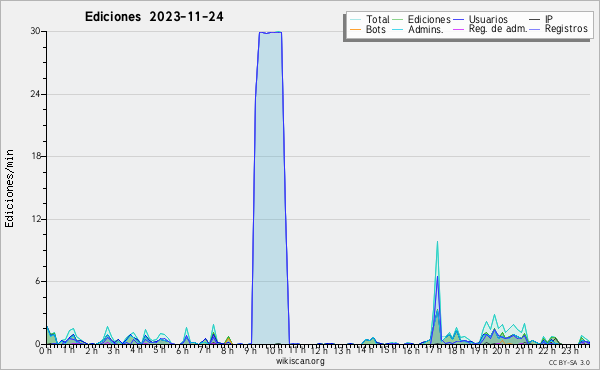The image size is (600, 370).
Task: Click the large blue plateau between 9h and 11h
Action: pos(270,187)
